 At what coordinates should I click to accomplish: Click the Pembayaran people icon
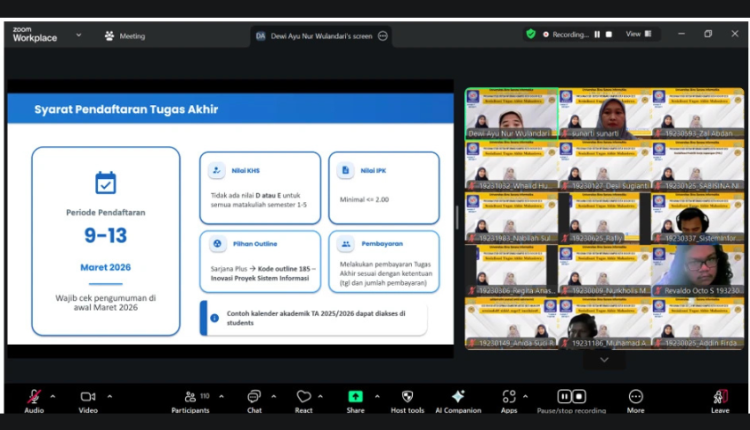click(x=345, y=243)
